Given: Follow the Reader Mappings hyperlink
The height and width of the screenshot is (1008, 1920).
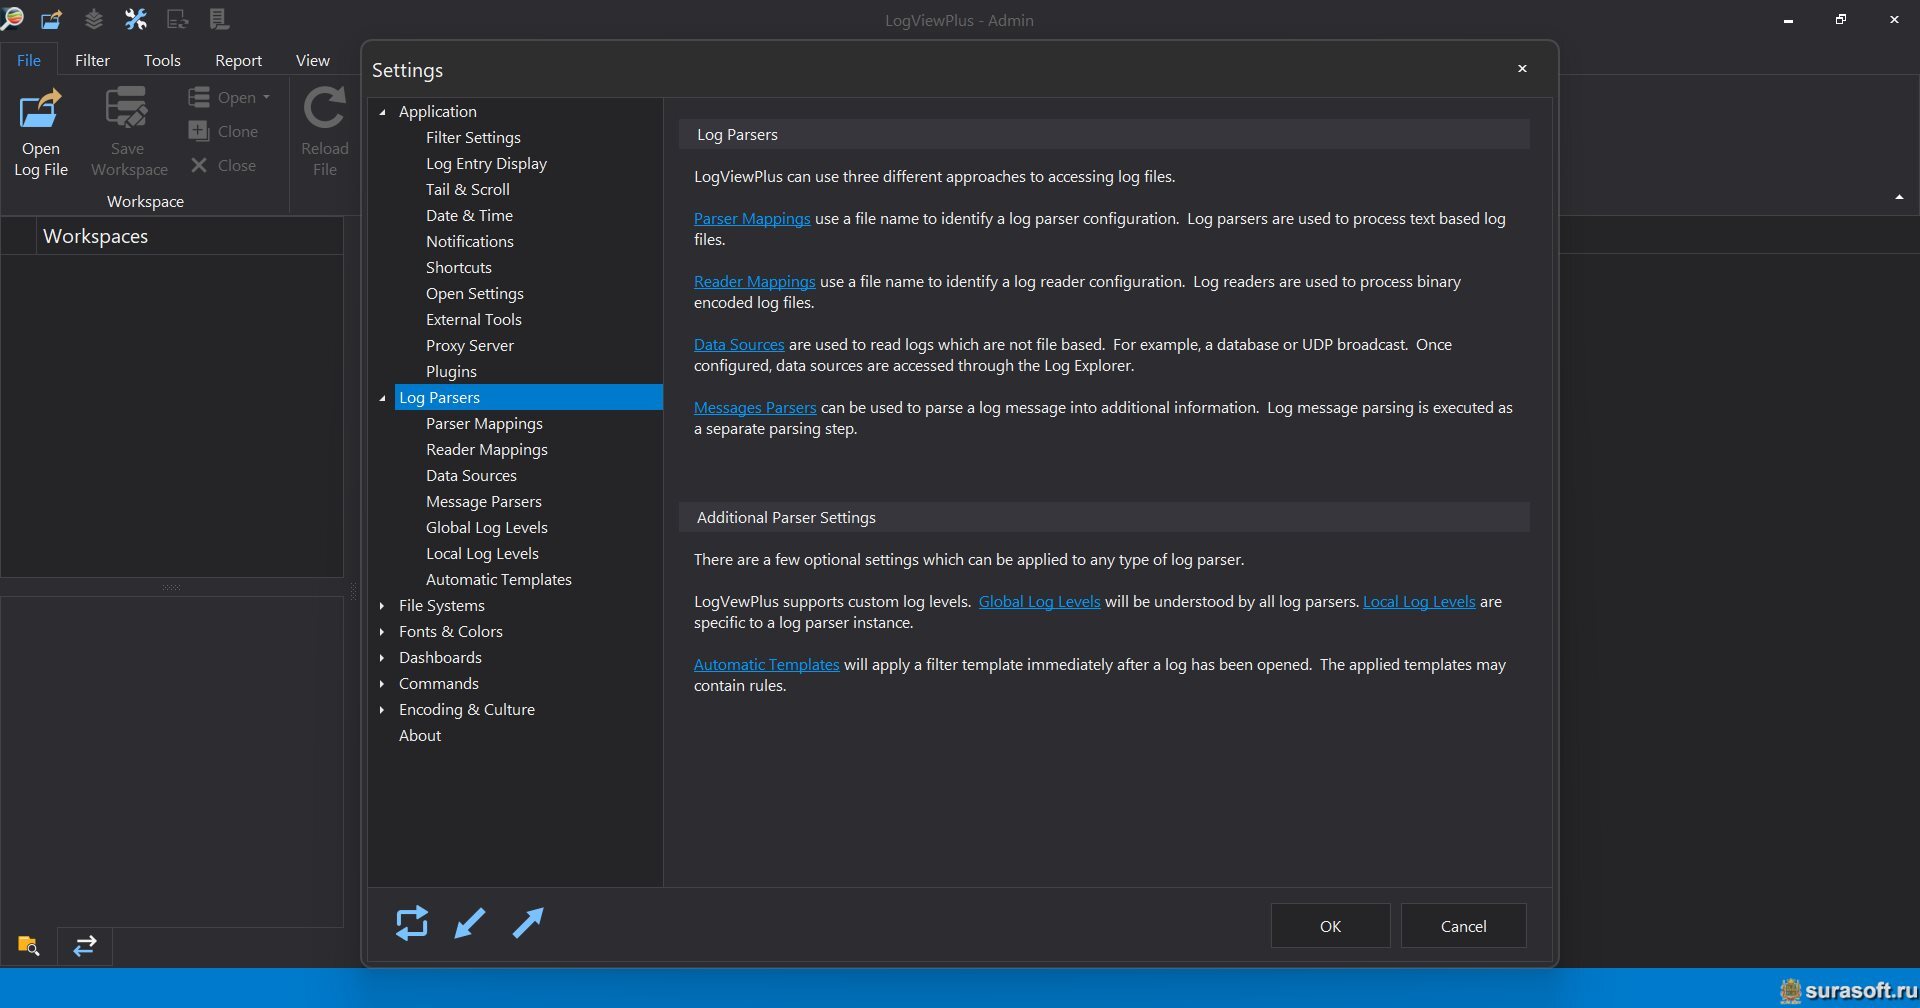Looking at the screenshot, I should [x=755, y=281].
